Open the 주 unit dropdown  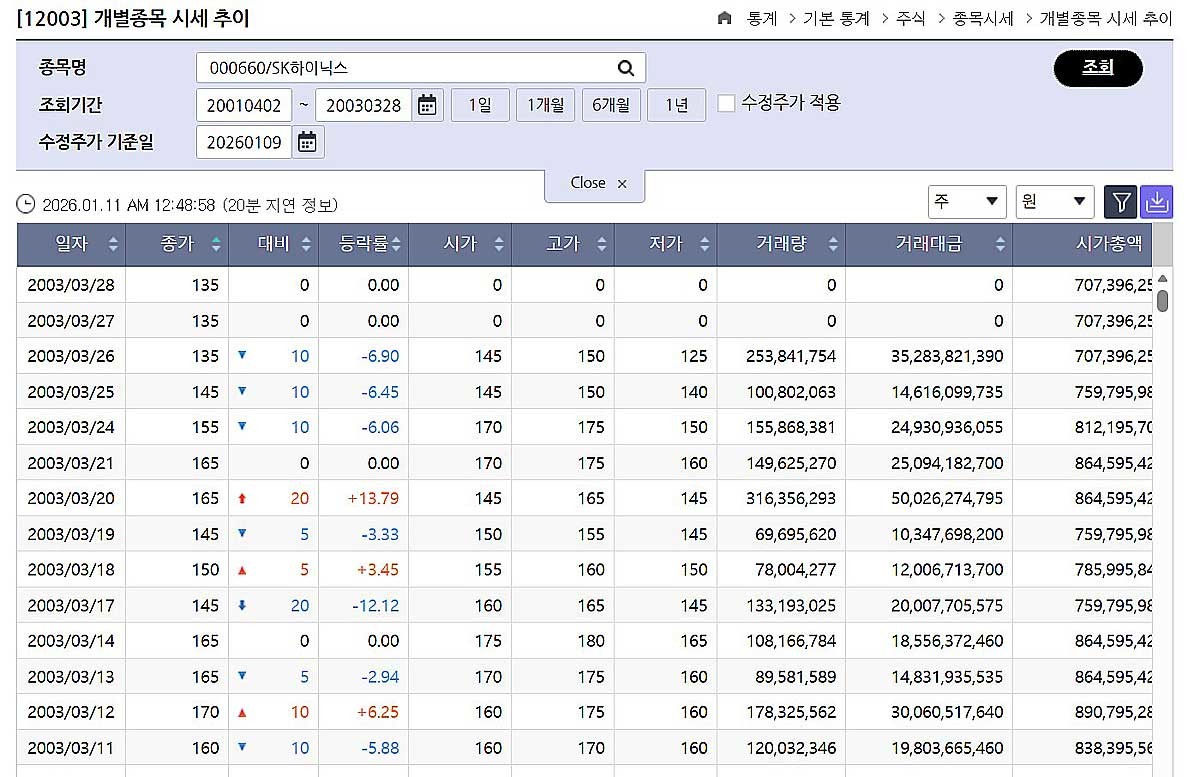(967, 202)
